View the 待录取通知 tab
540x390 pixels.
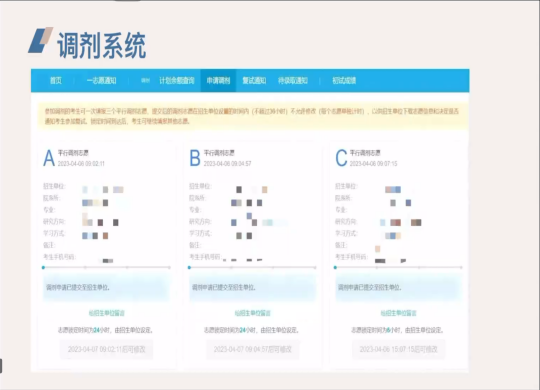(x=293, y=81)
